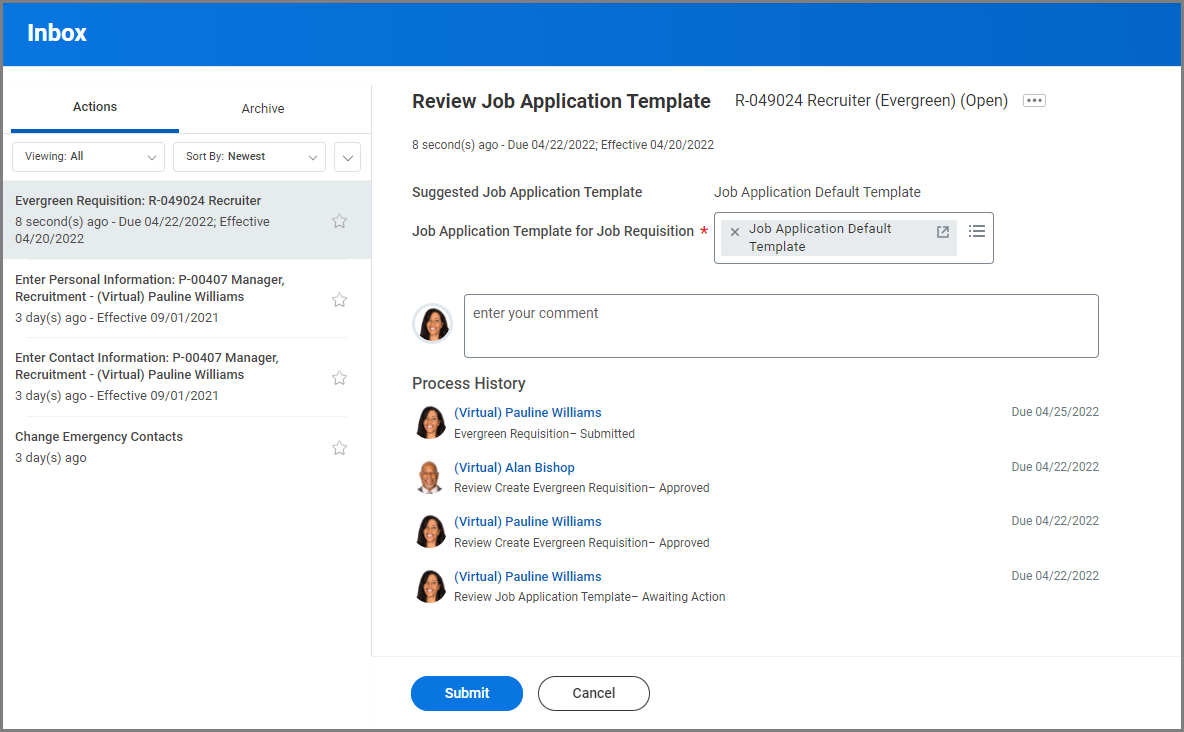Star the Enter Contact Information item
The height and width of the screenshot is (732, 1184).
[x=339, y=378]
